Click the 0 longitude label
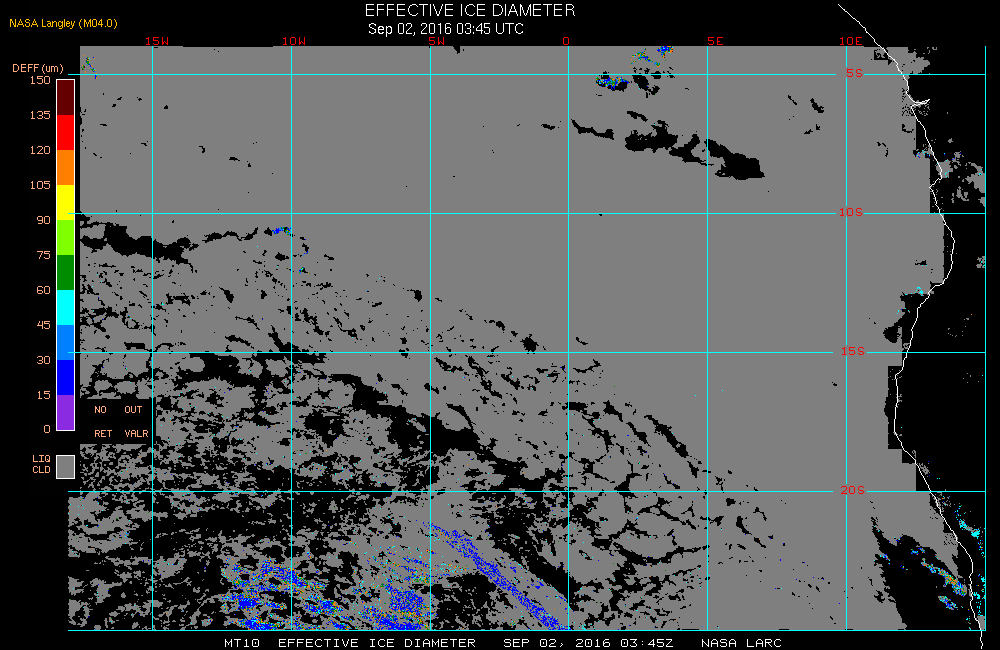 coord(566,41)
